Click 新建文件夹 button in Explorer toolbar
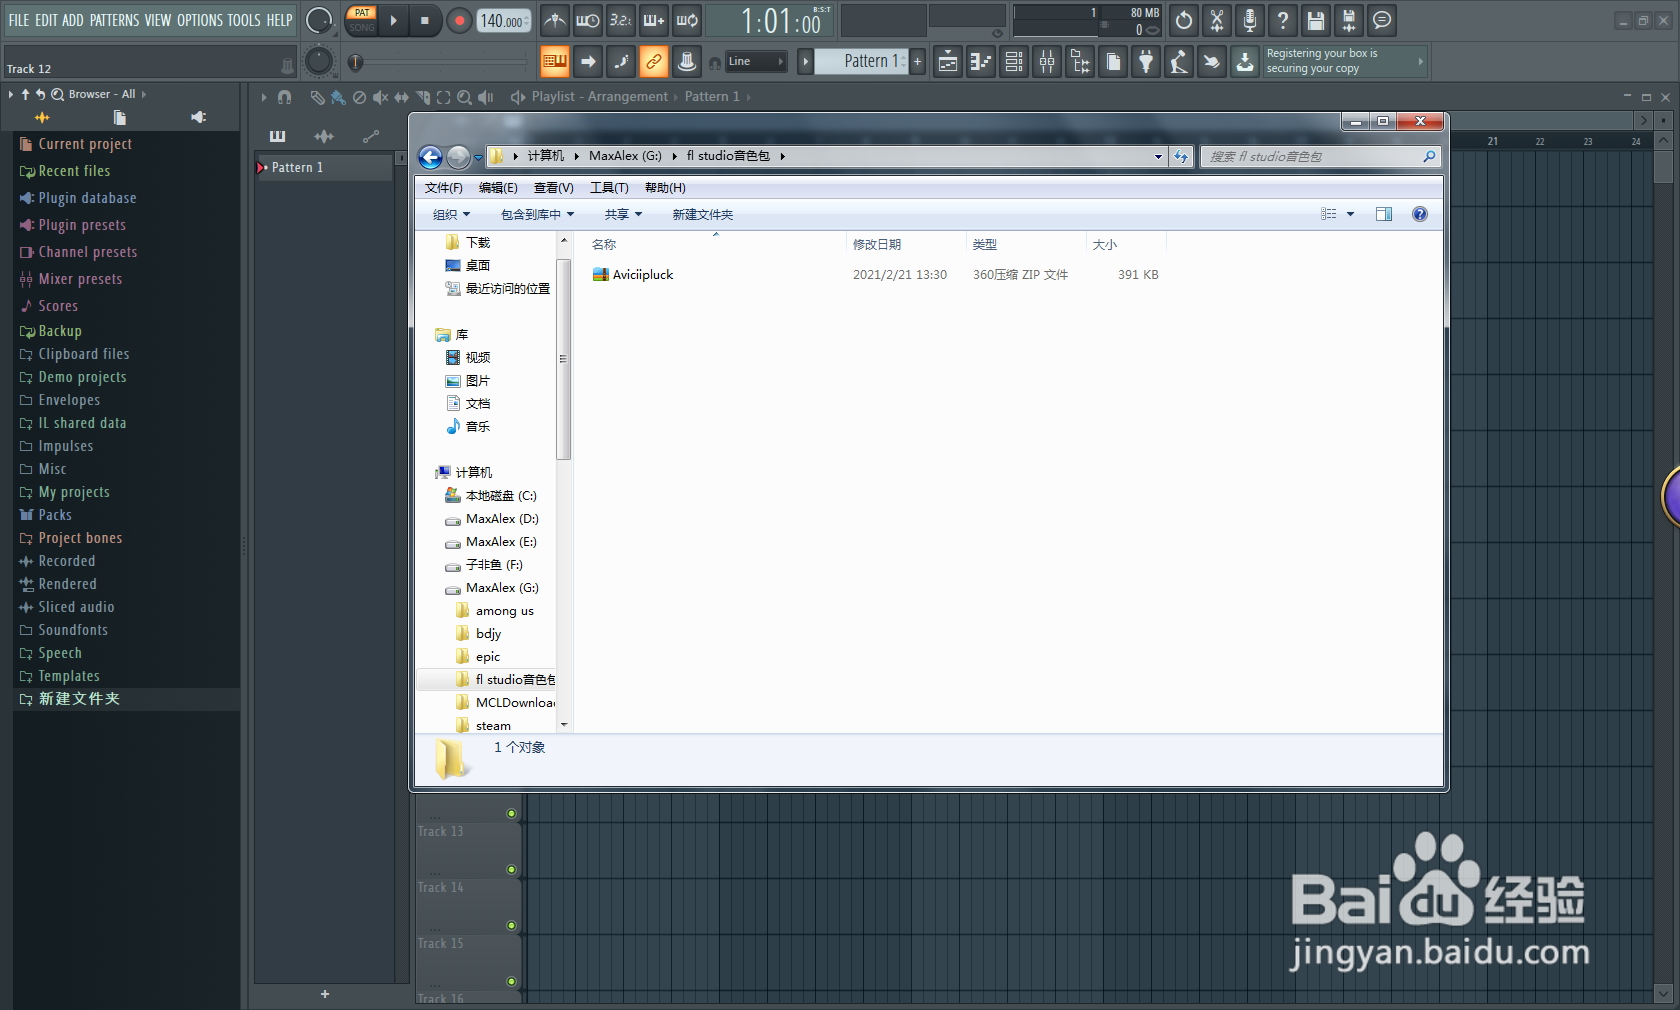Image resolution: width=1680 pixels, height=1010 pixels. 703,214
